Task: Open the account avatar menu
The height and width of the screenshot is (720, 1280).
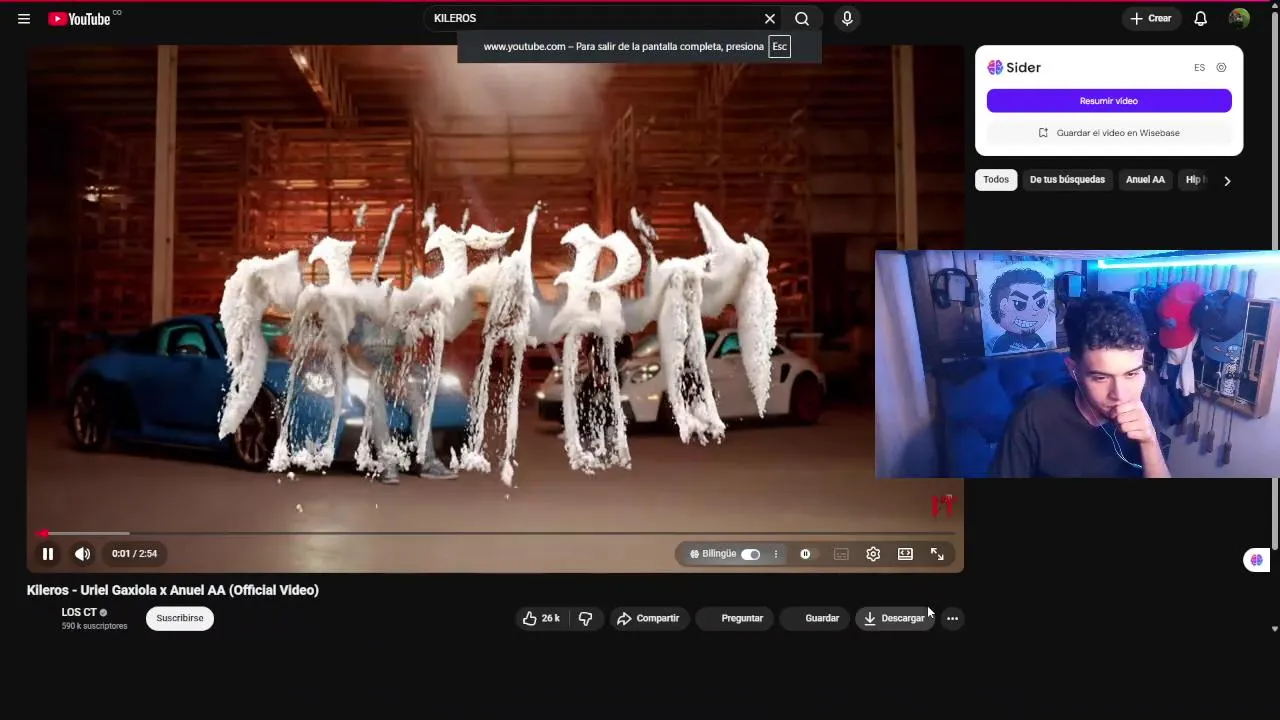Action: click(x=1239, y=18)
